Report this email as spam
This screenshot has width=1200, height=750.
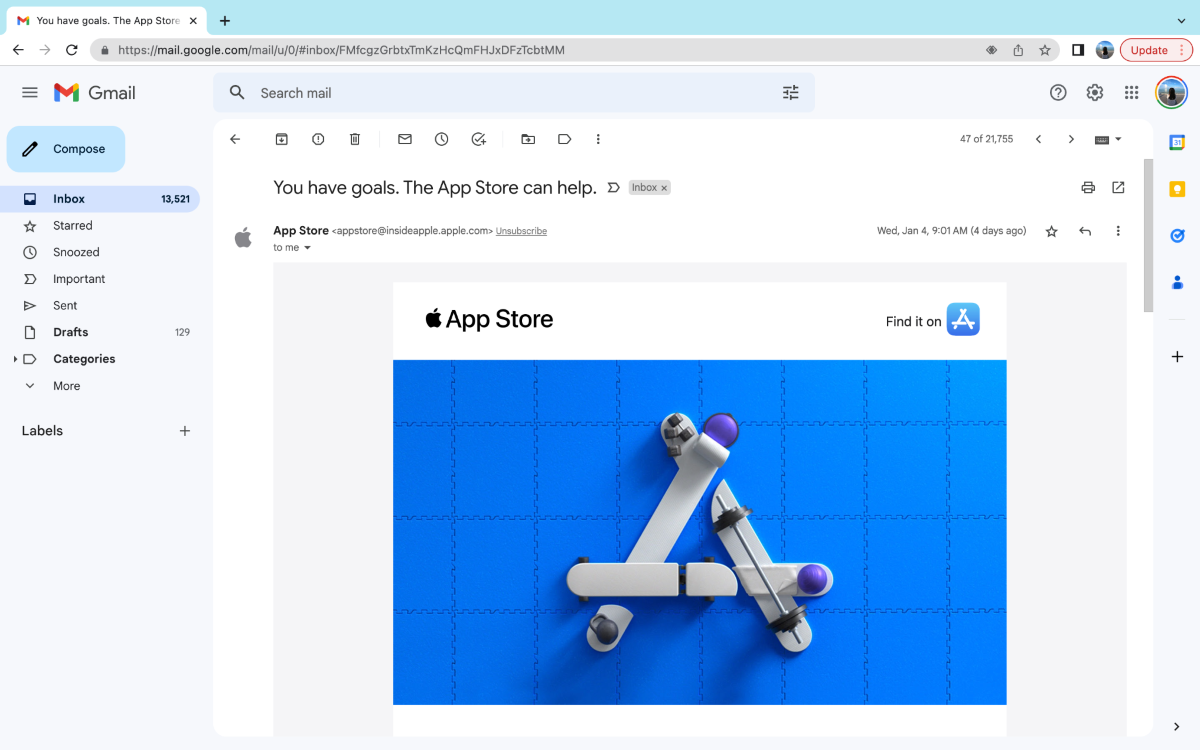[318, 139]
